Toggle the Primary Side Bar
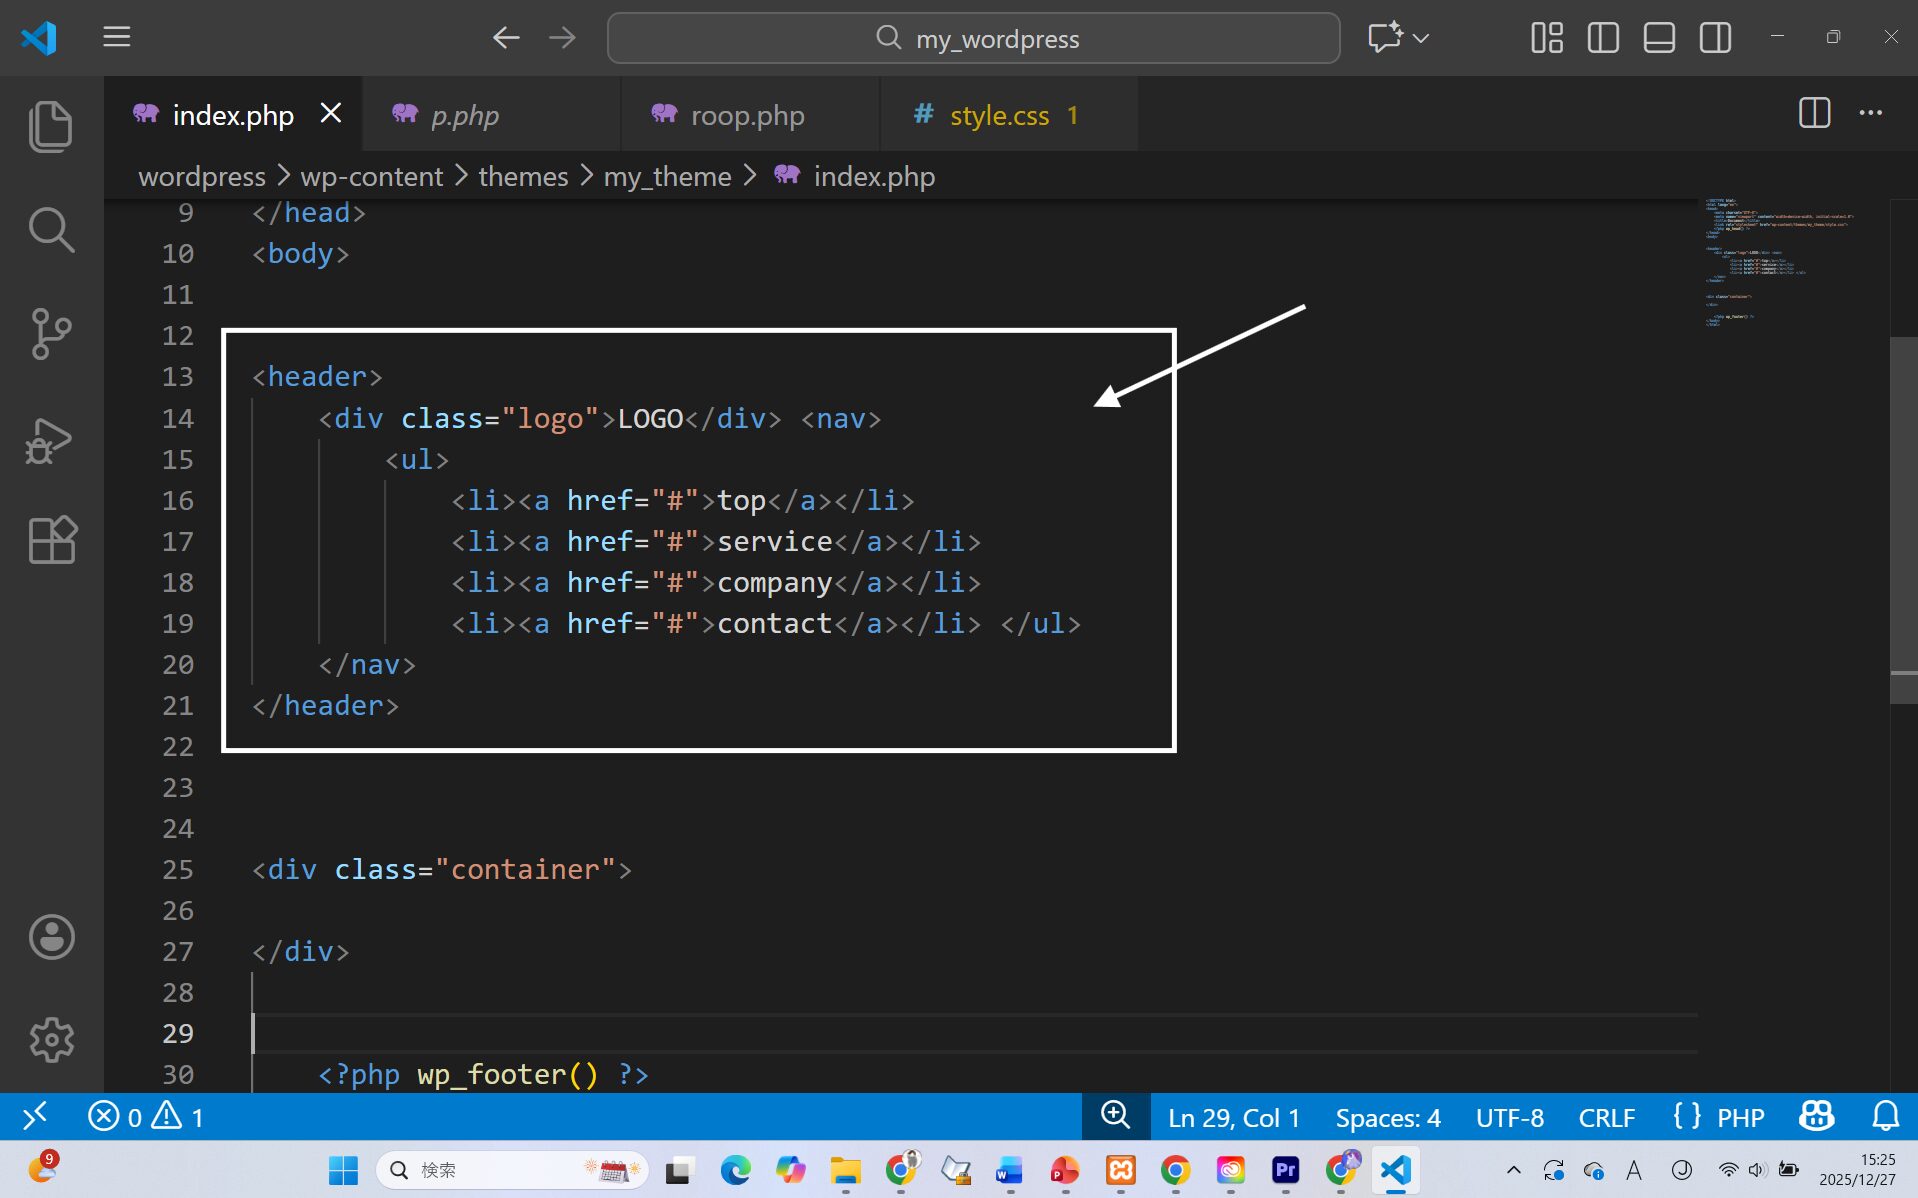 tap(1602, 38)
